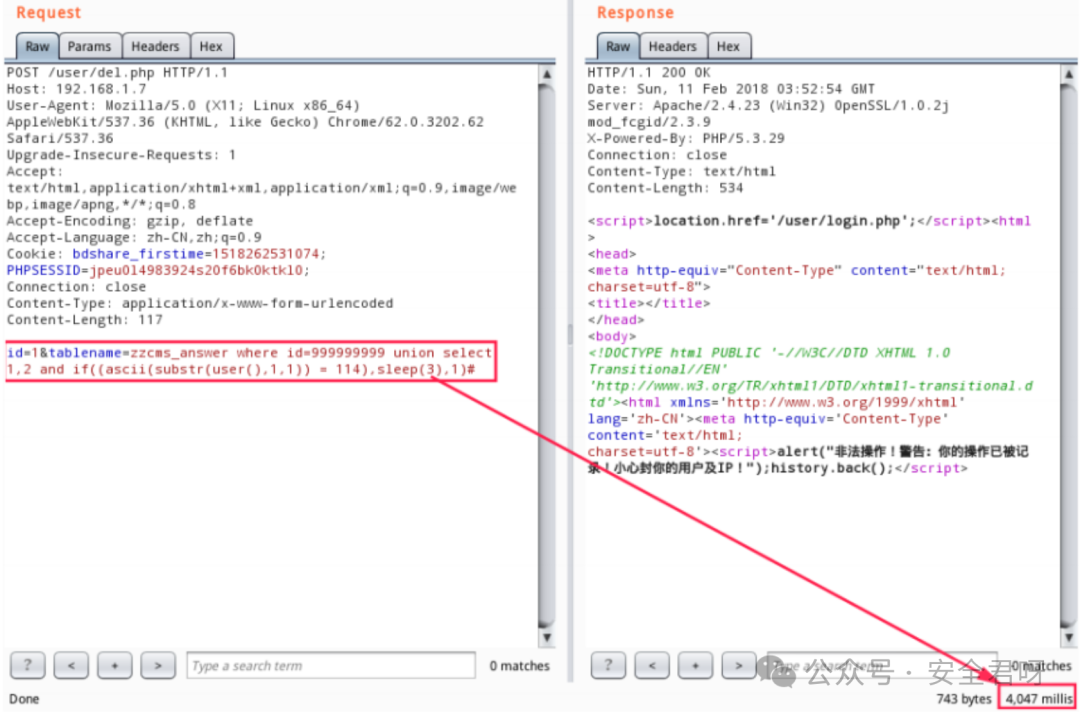
Task: Switch to Request Raw tab
Action: 37,46
